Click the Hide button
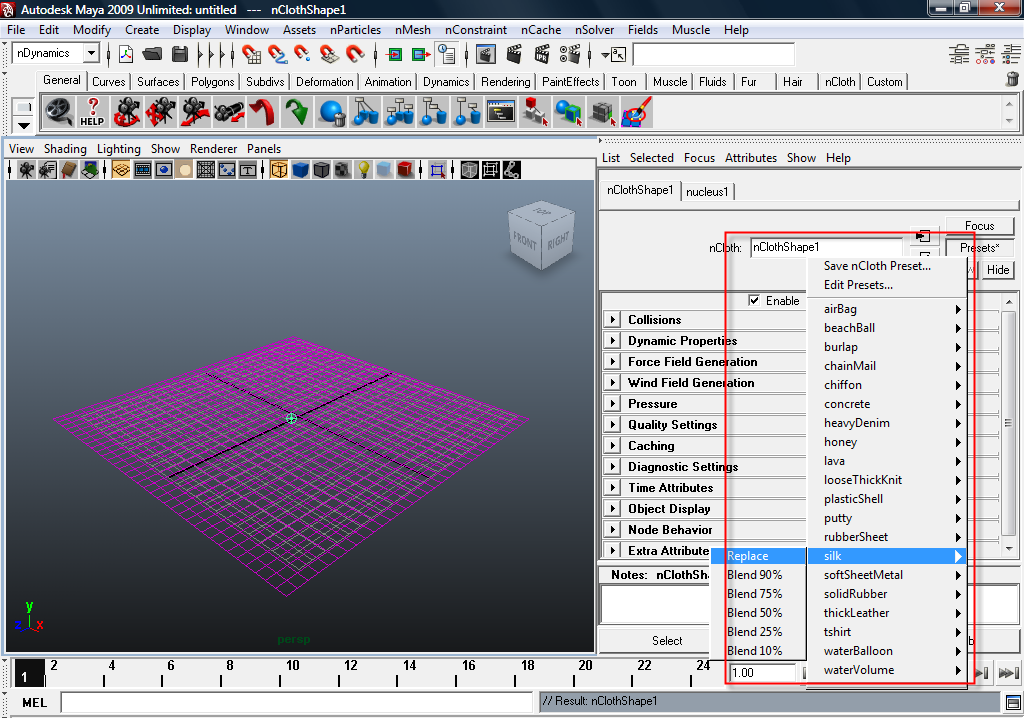1024x718 pixels. (998, 270)
